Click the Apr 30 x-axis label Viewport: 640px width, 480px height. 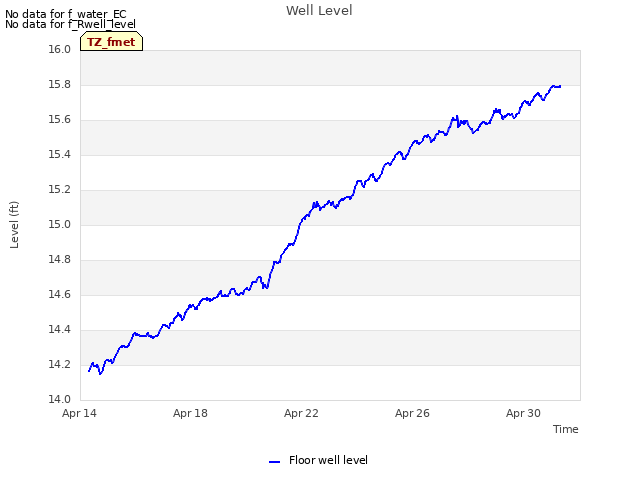coord(523,413)
